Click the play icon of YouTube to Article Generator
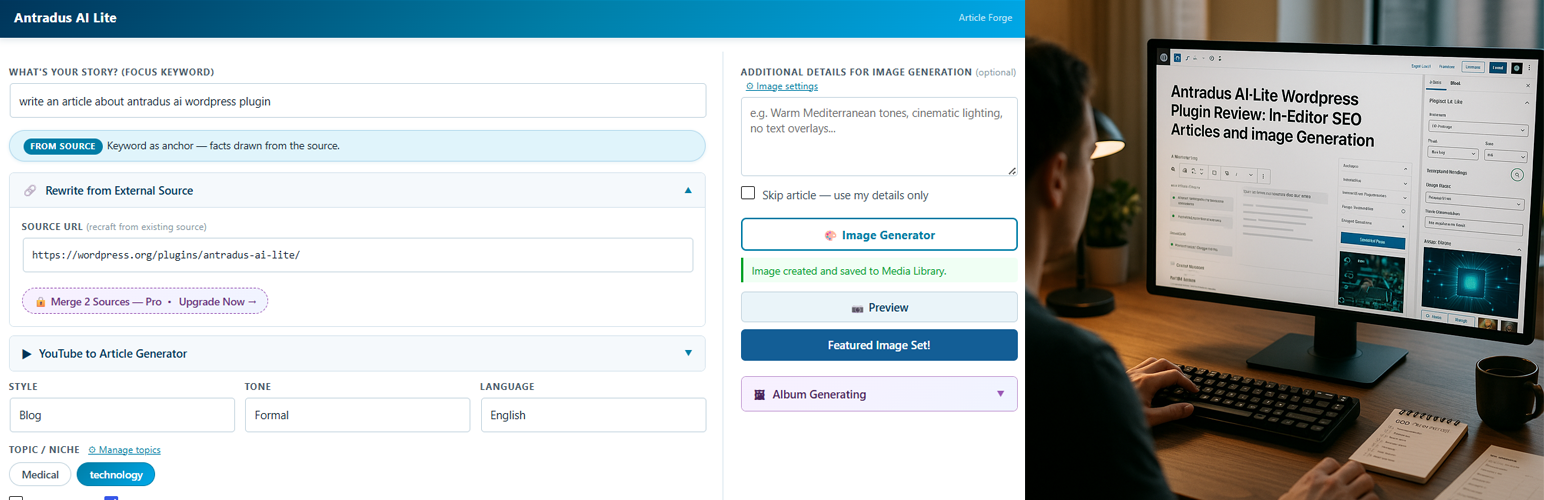The image size is (1544, 500). click(27, 353)
